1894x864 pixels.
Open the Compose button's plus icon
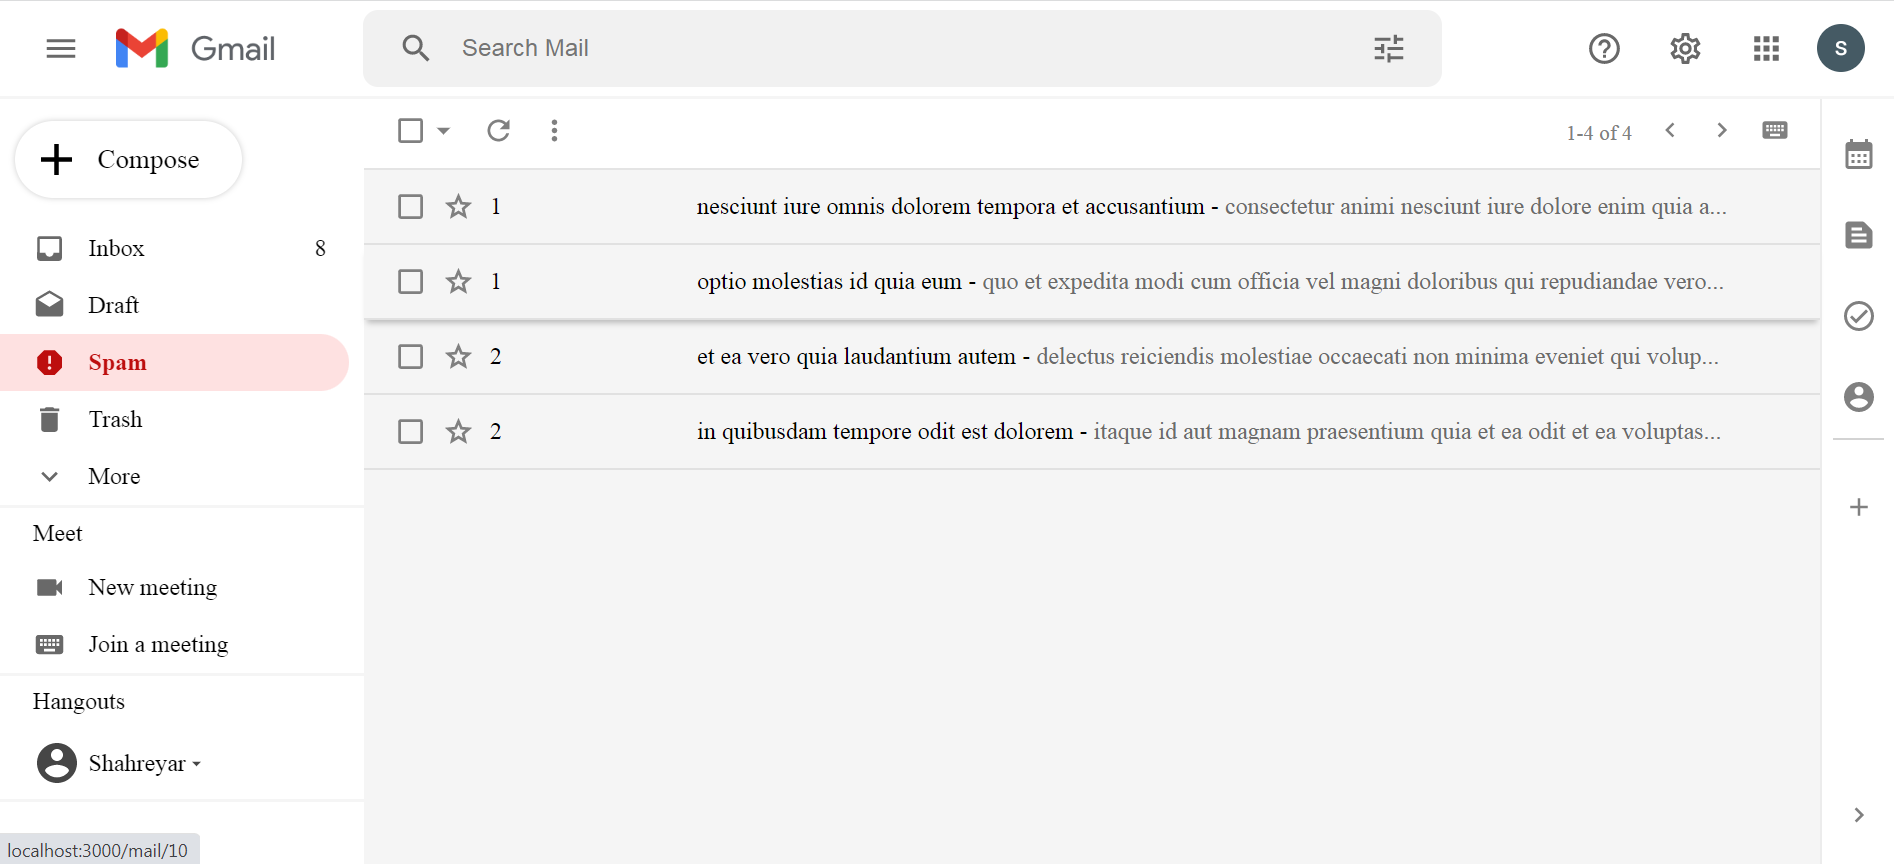57,159
